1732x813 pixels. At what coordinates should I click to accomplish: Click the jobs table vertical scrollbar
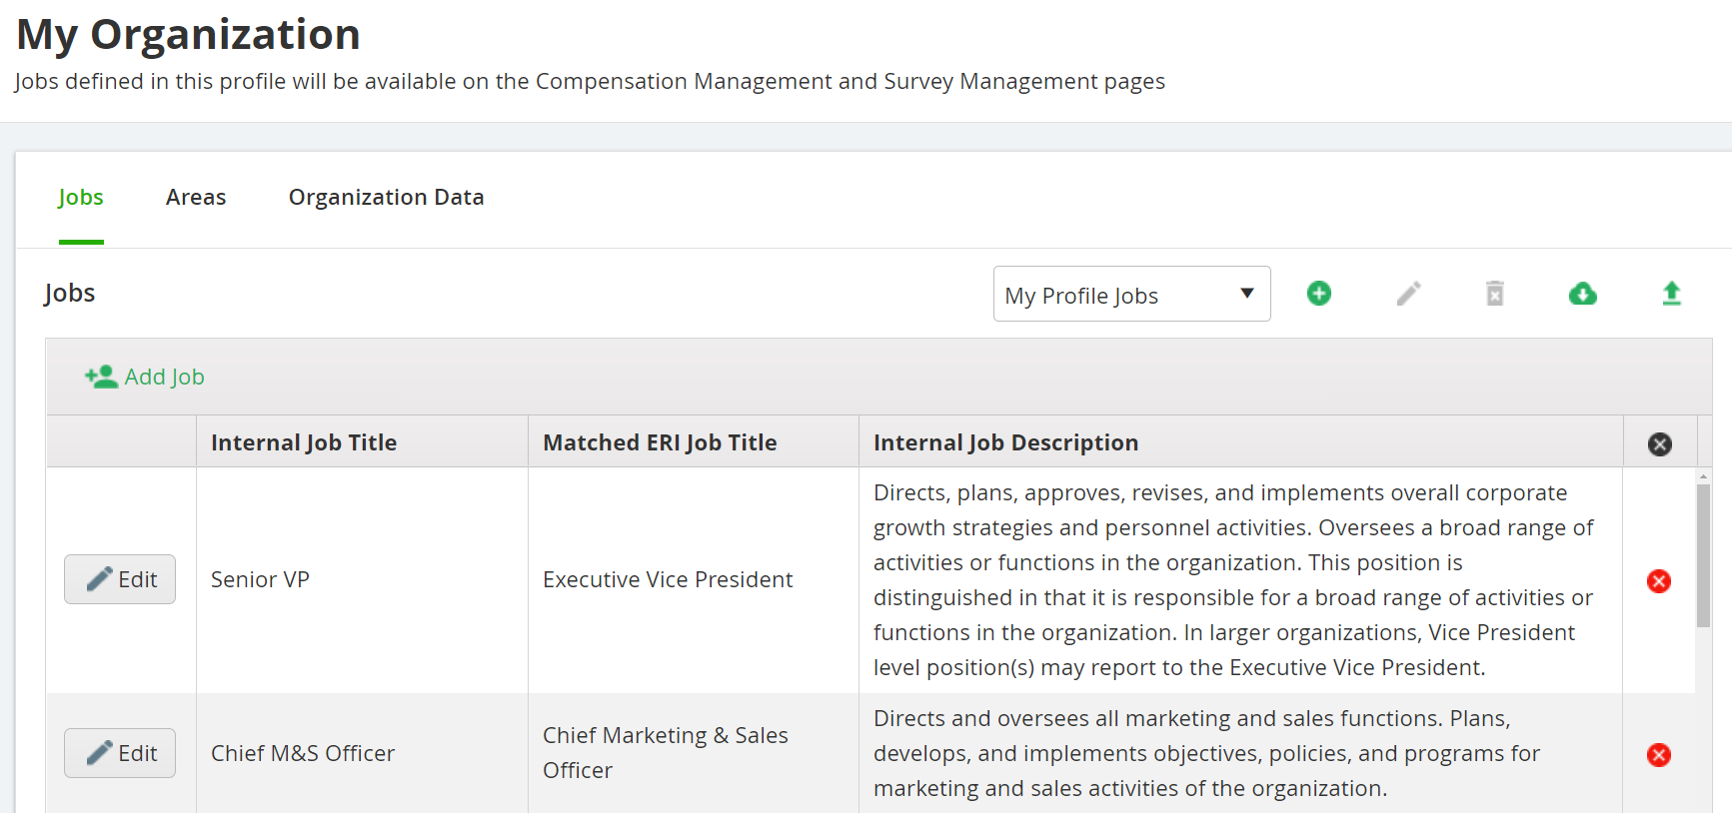click(x=1704, y=556)
